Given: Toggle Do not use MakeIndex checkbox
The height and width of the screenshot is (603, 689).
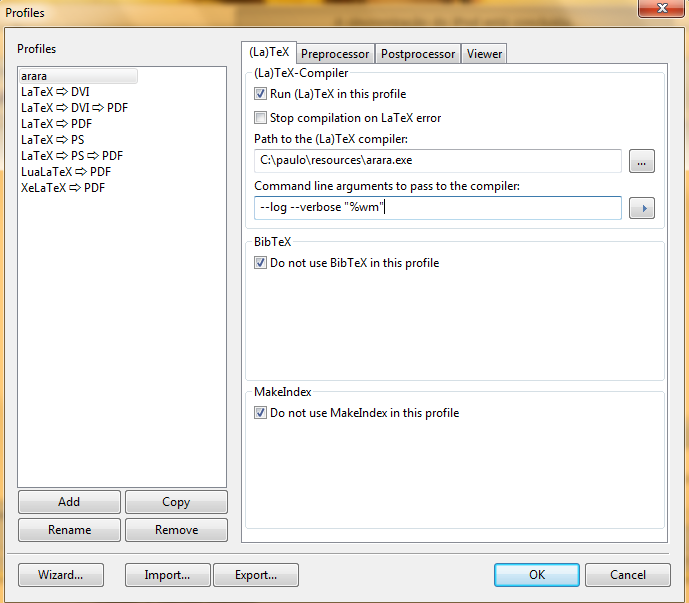Looking at the screenshot, I should click(261, 412).
